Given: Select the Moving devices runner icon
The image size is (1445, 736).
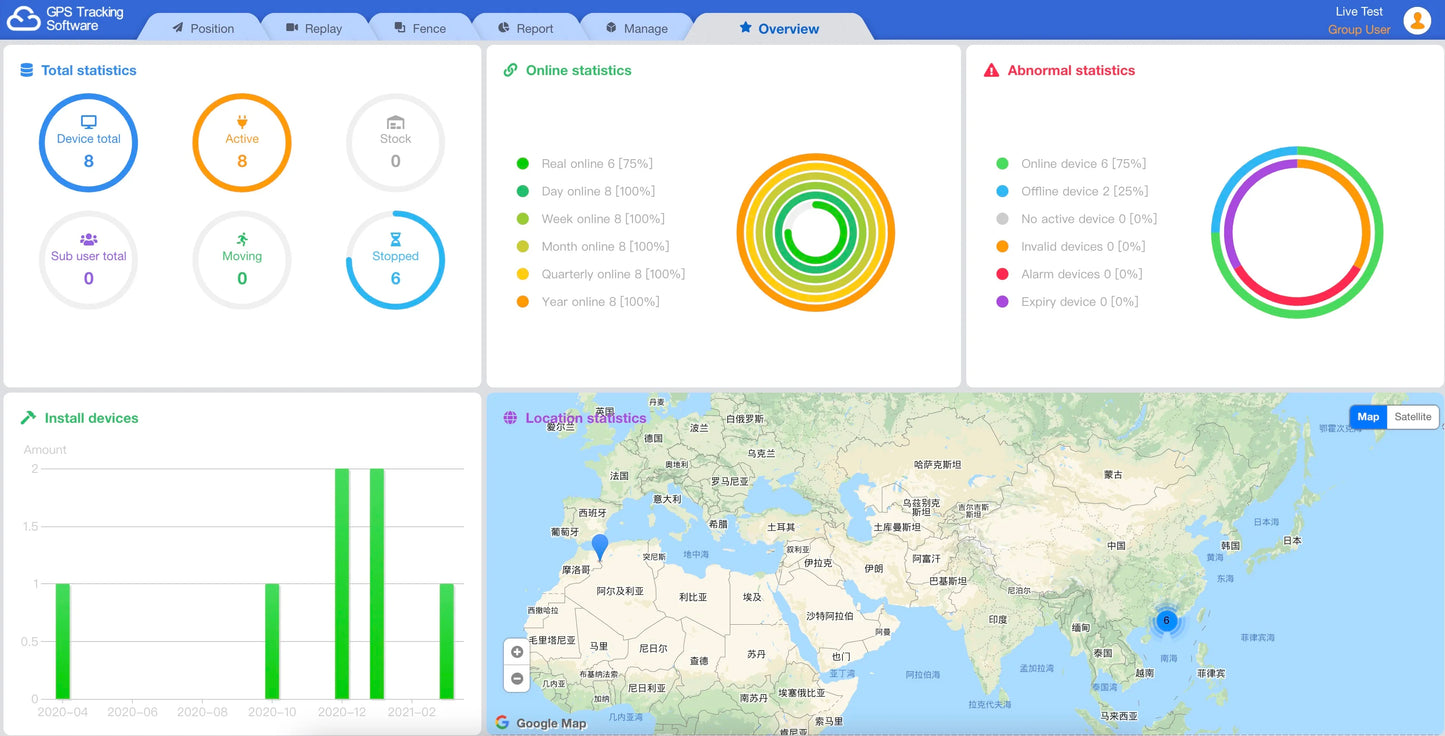Looking at the screenshot, I should click(242, 237).
